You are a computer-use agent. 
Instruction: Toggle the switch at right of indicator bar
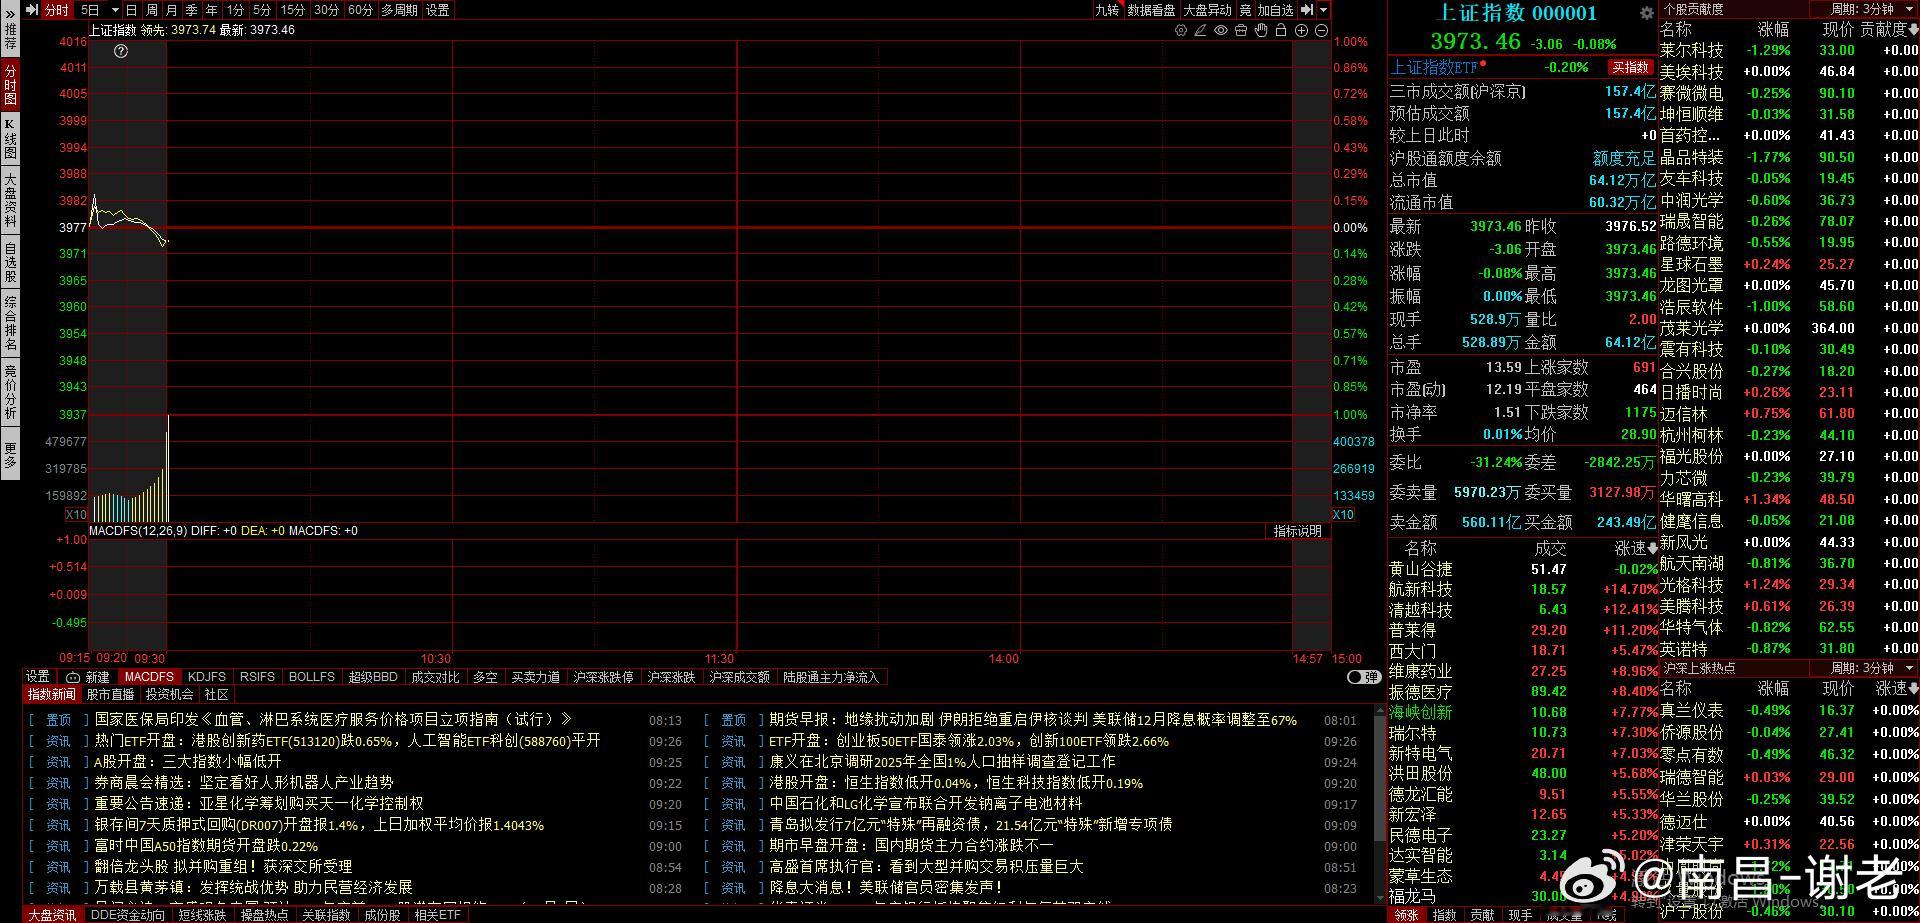1363,677
